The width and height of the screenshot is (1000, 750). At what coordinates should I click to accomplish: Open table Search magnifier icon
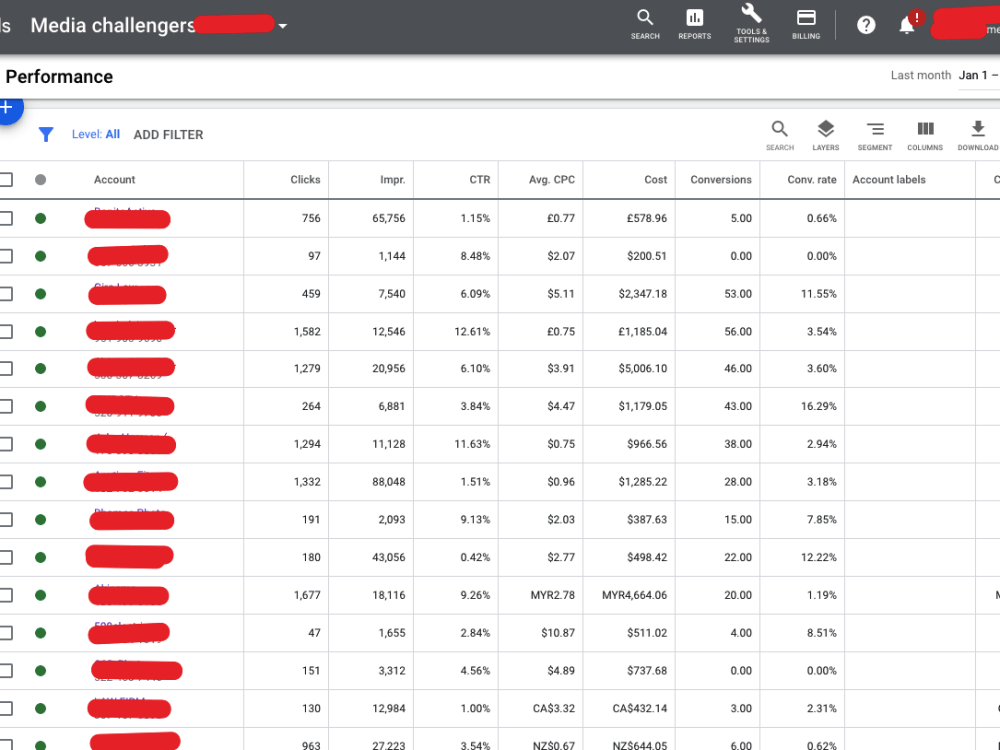780,135
